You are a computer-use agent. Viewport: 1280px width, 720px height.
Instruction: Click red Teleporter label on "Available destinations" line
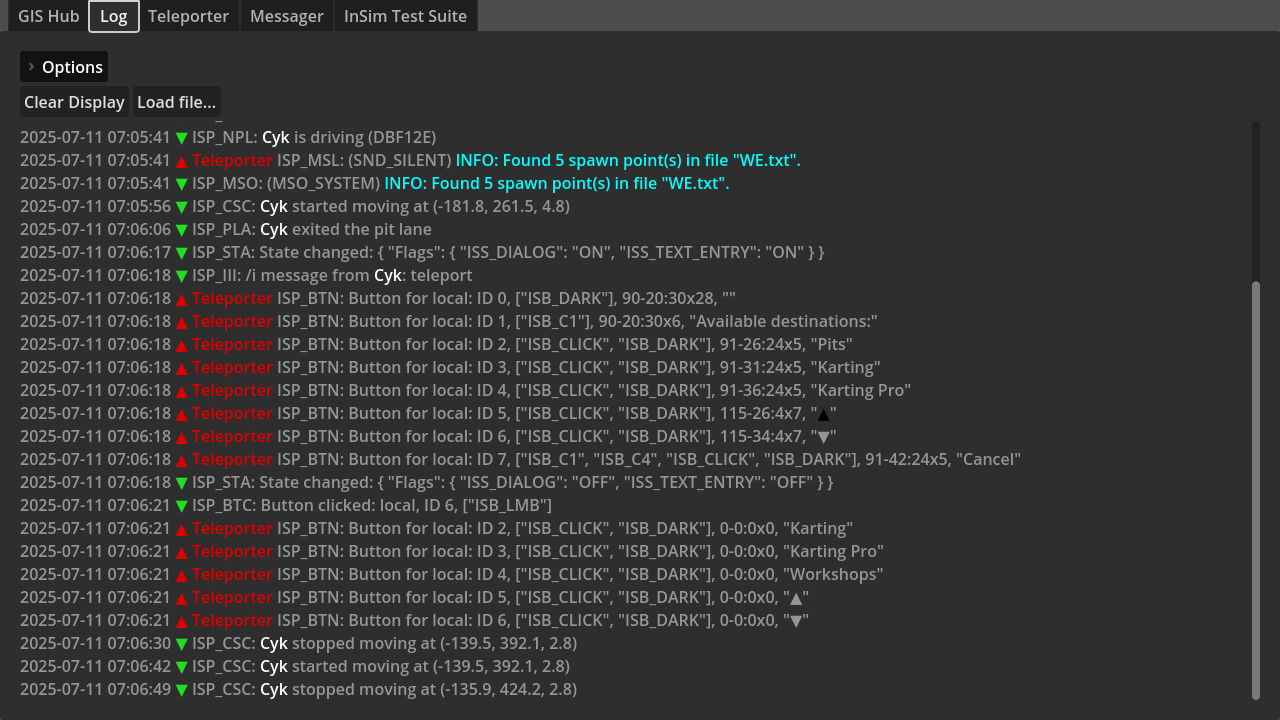[x=232, y=321]
